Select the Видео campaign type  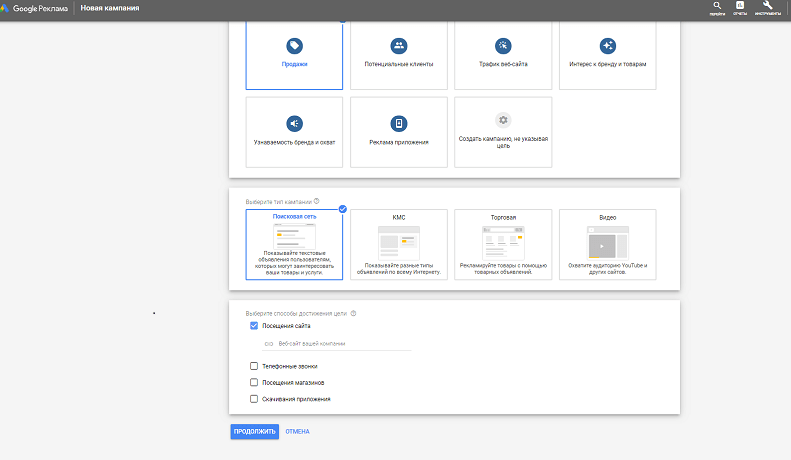click(607, 245)
